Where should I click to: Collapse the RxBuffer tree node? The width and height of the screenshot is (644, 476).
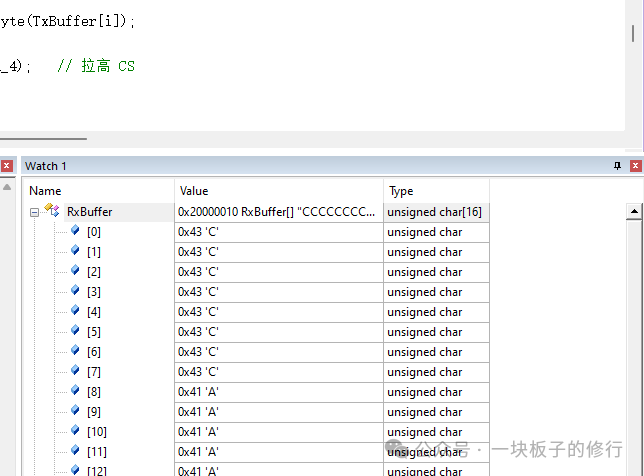click(x=34, y=212)
